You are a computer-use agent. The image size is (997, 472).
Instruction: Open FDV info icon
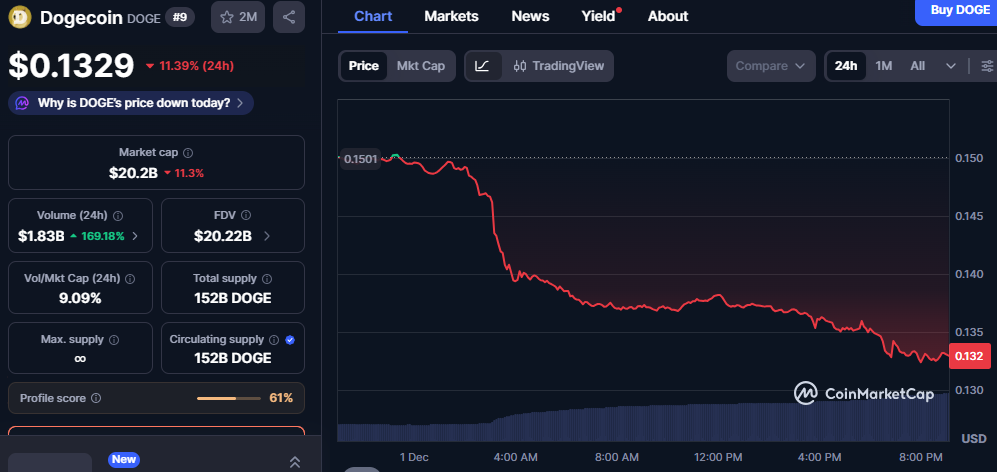246,216
